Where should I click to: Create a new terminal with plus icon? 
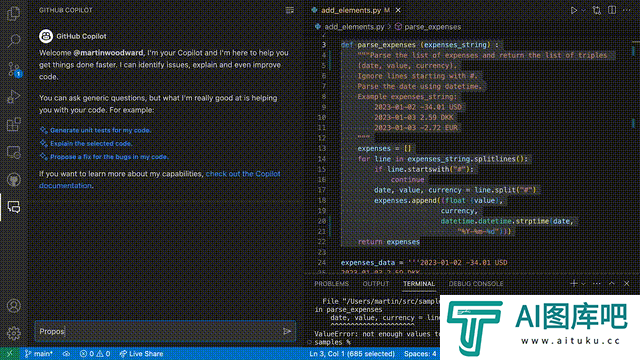click(x=573, y=283)
